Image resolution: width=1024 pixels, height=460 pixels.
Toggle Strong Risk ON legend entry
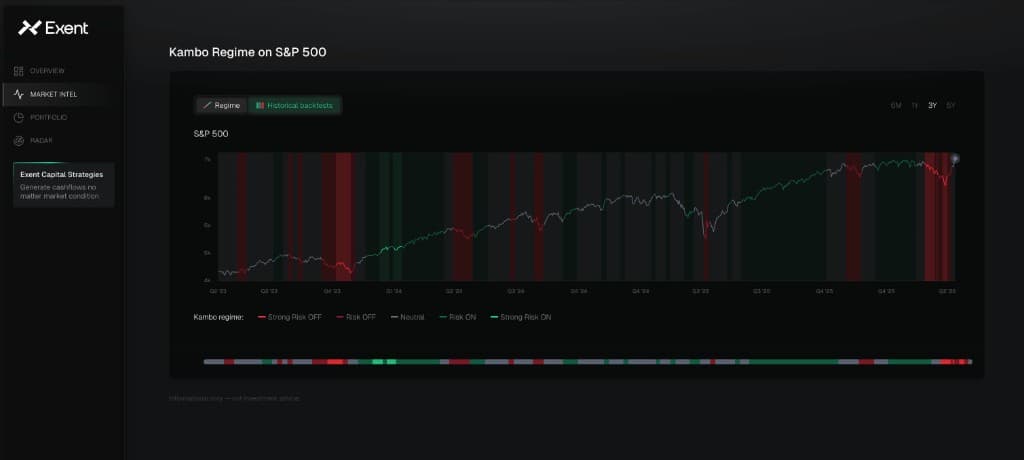[520, 317]
